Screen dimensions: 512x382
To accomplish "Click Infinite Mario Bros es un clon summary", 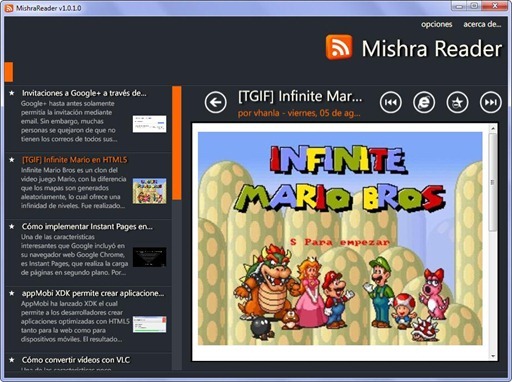I will [74, 188].
